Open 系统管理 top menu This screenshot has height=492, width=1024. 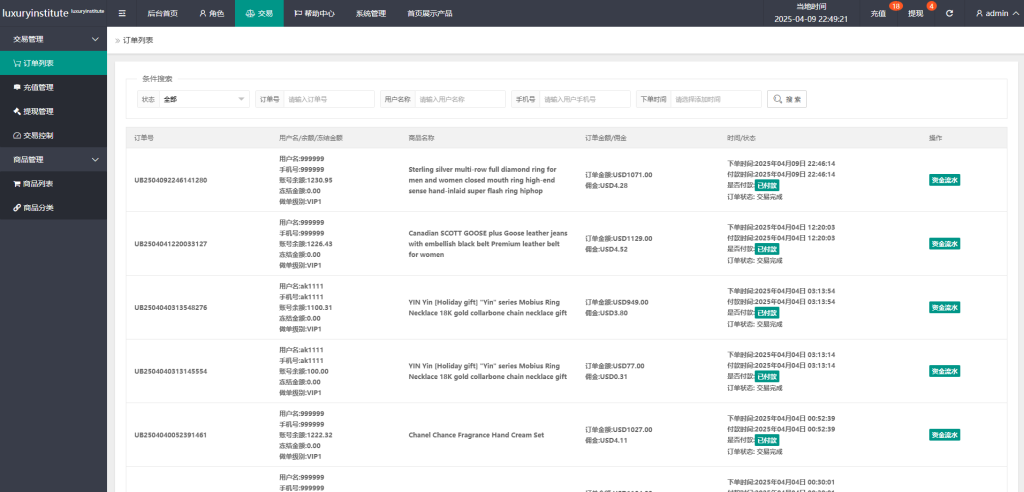click(x=371, y=13)
